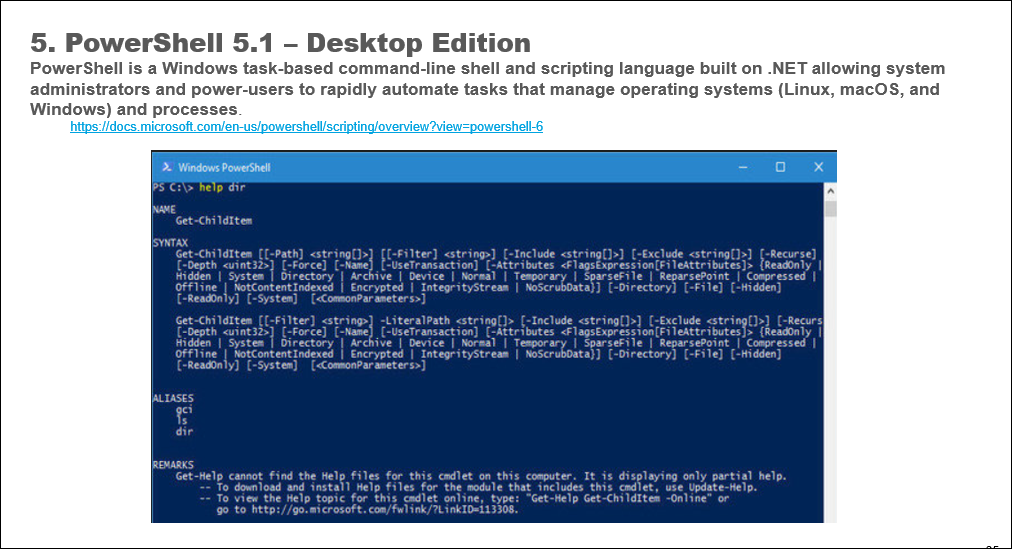Click the PowerShell icon in the title bar
Viewport: 1012px width, 549px height.
tap(167, 167)
